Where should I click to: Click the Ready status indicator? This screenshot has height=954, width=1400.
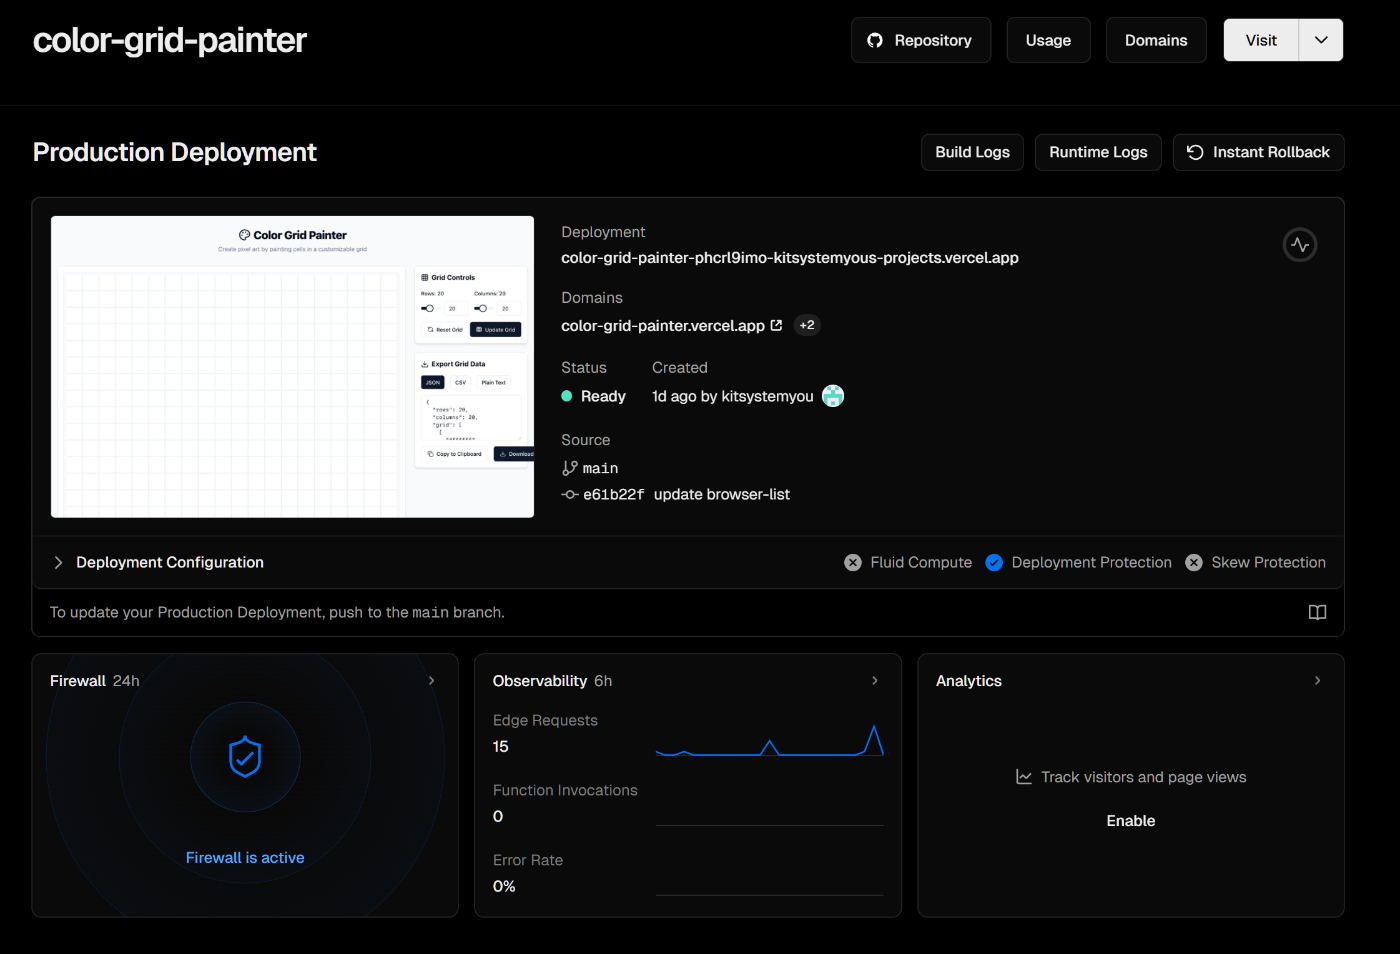coord(594,396)
